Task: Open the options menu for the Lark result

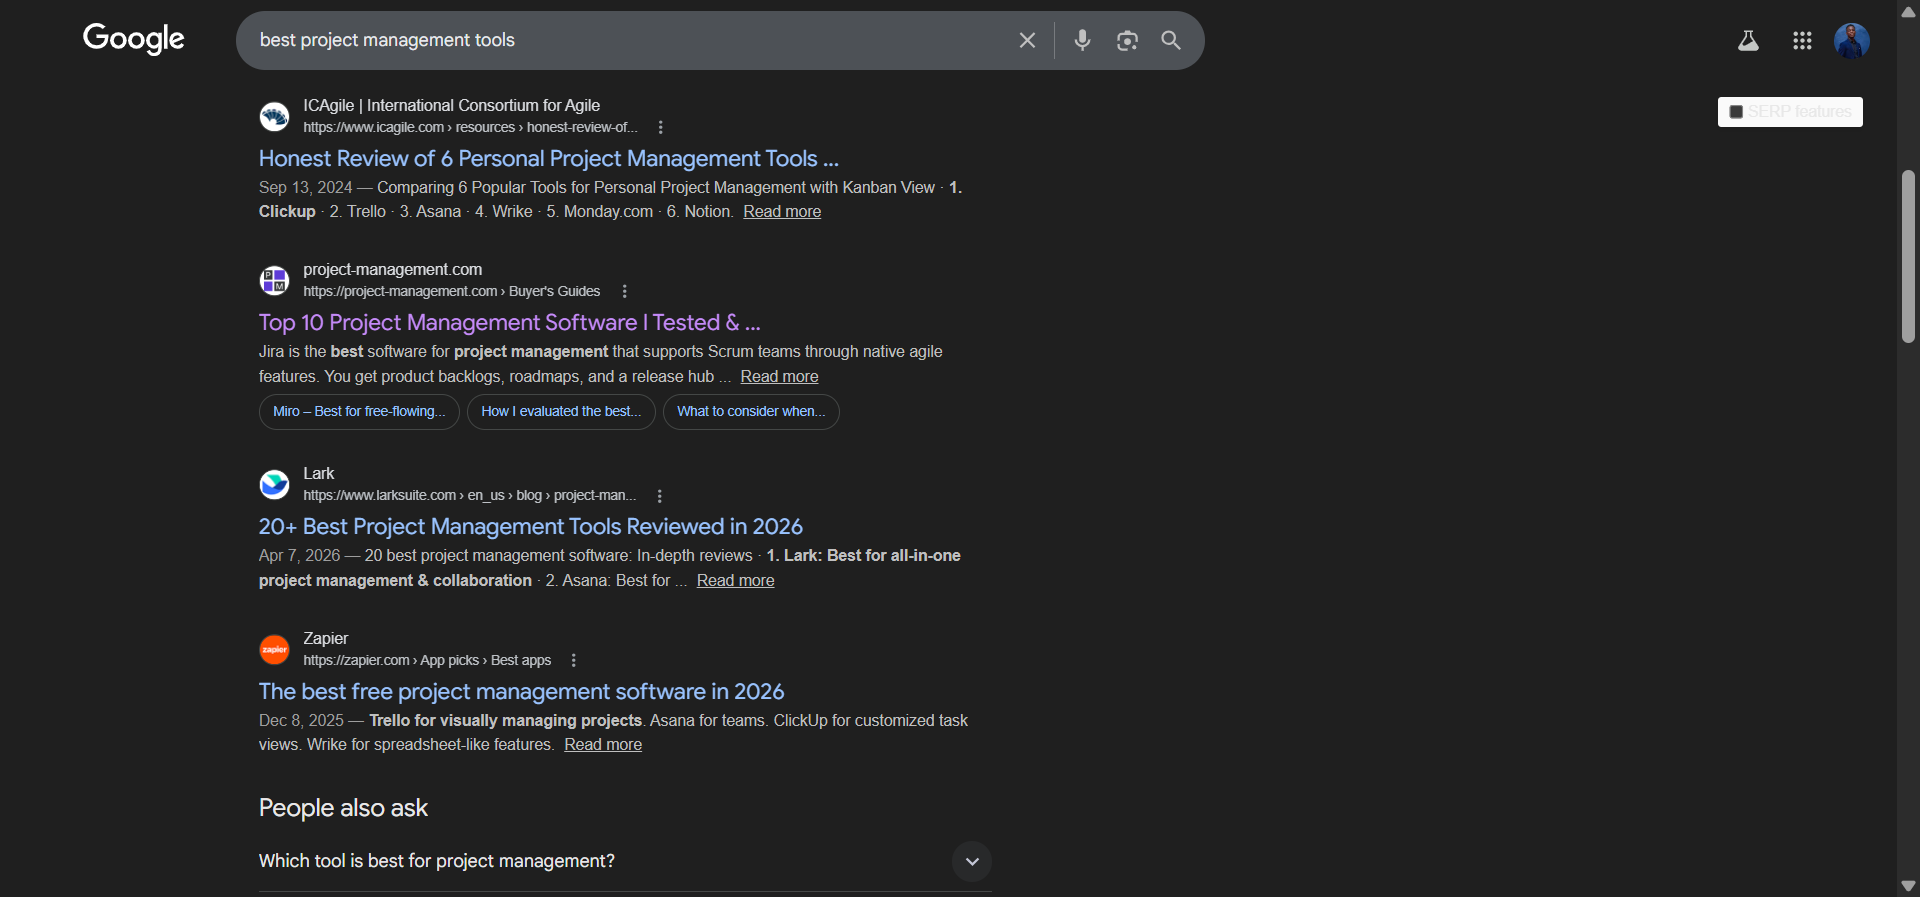Action: click(x=659, y=496)
